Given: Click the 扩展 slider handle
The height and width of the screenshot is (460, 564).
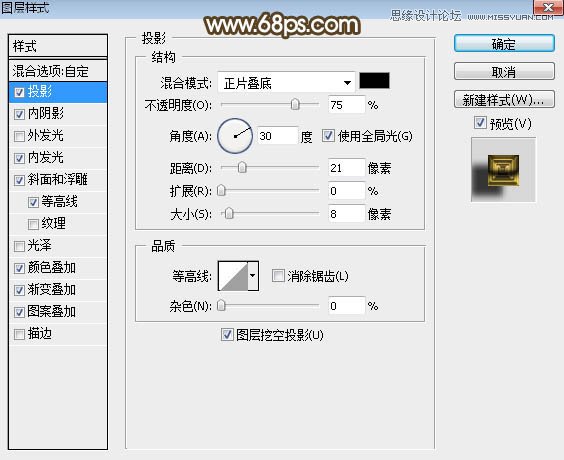Looking at the screenshot, I should click(x=222, y=191).
